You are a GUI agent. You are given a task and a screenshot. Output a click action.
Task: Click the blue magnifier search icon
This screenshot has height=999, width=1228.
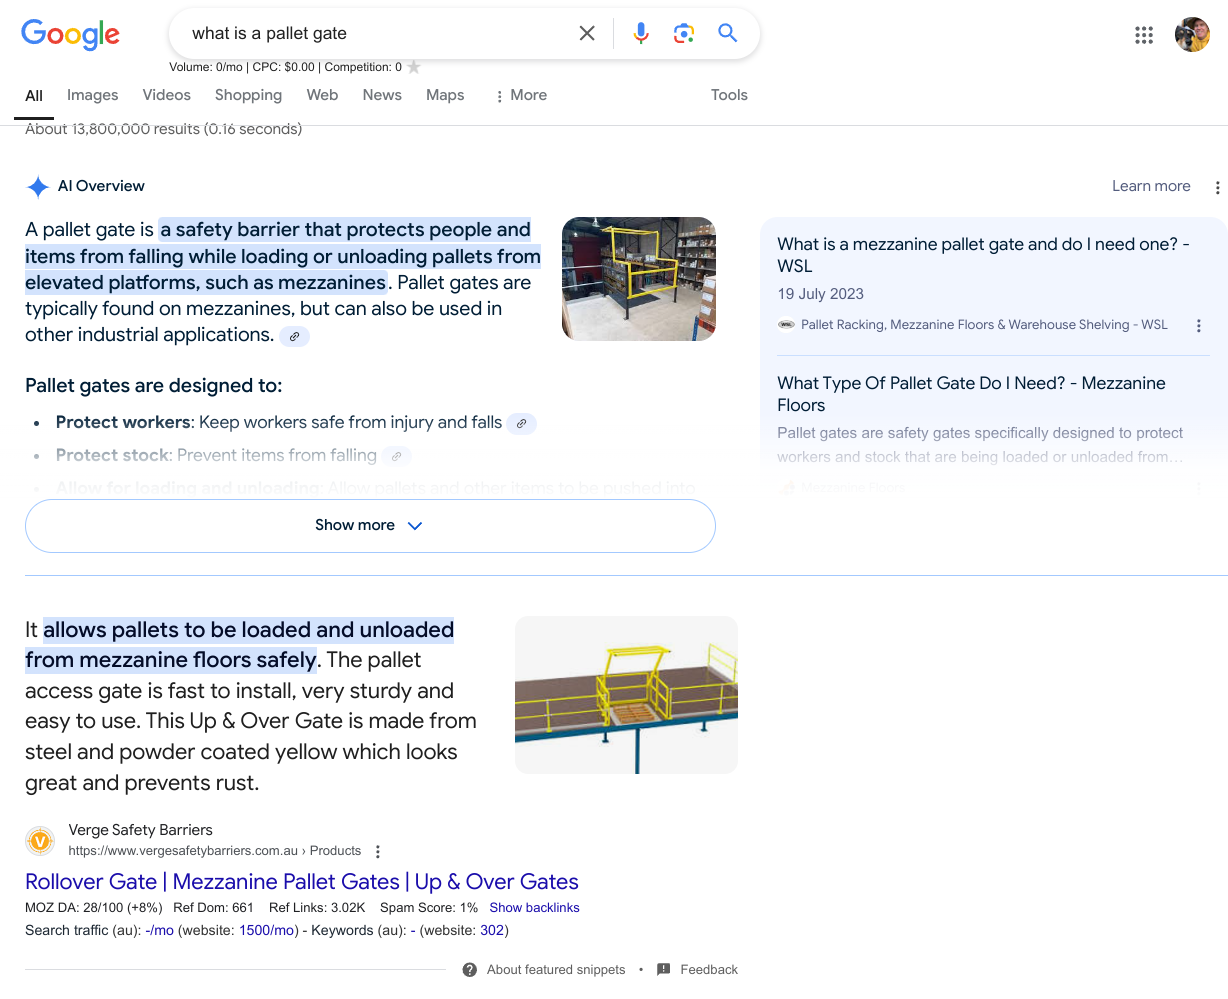(728, 33)
